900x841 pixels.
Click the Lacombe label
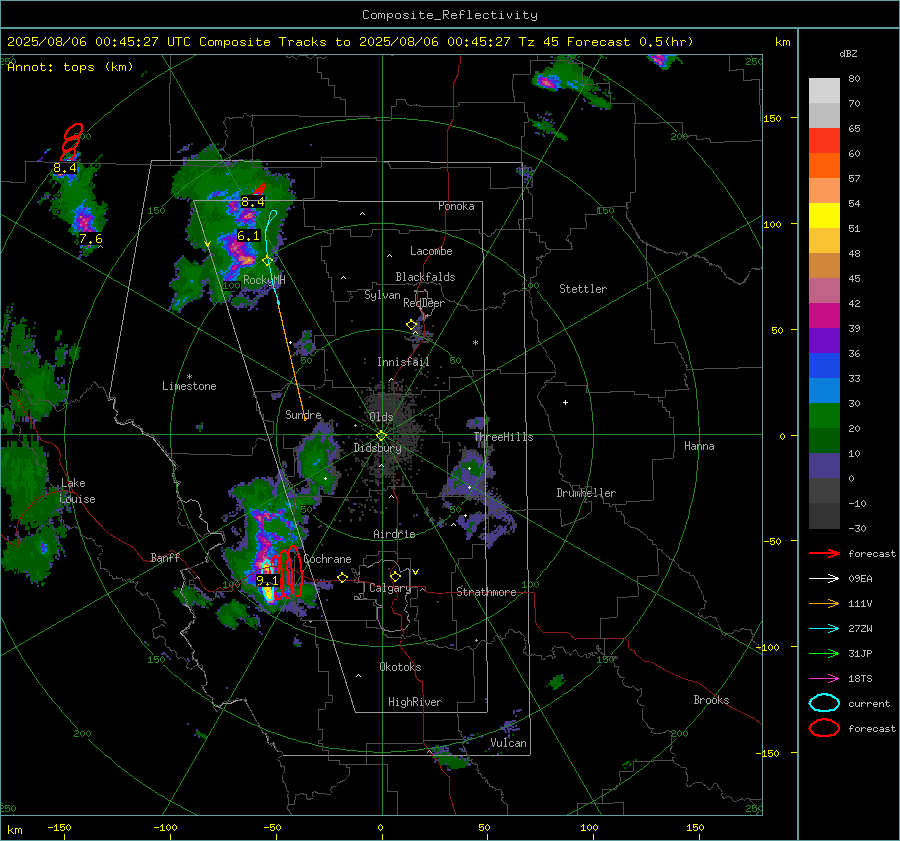click(431, 251)
